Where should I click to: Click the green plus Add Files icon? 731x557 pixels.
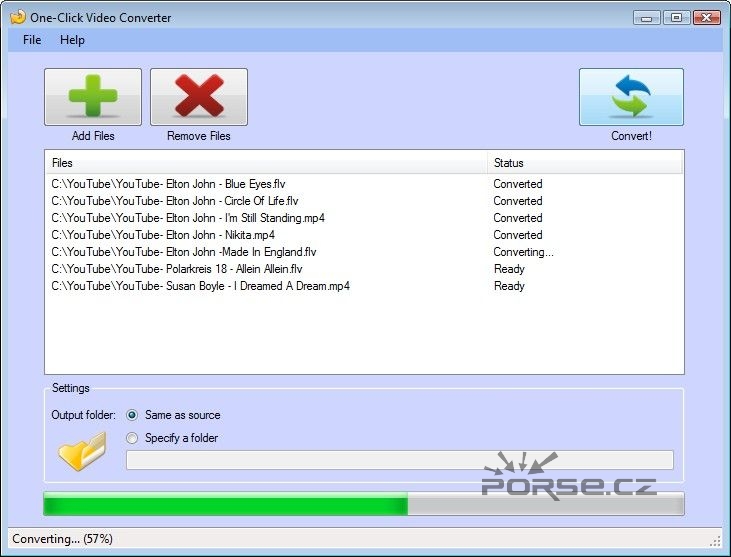point(93,97)
